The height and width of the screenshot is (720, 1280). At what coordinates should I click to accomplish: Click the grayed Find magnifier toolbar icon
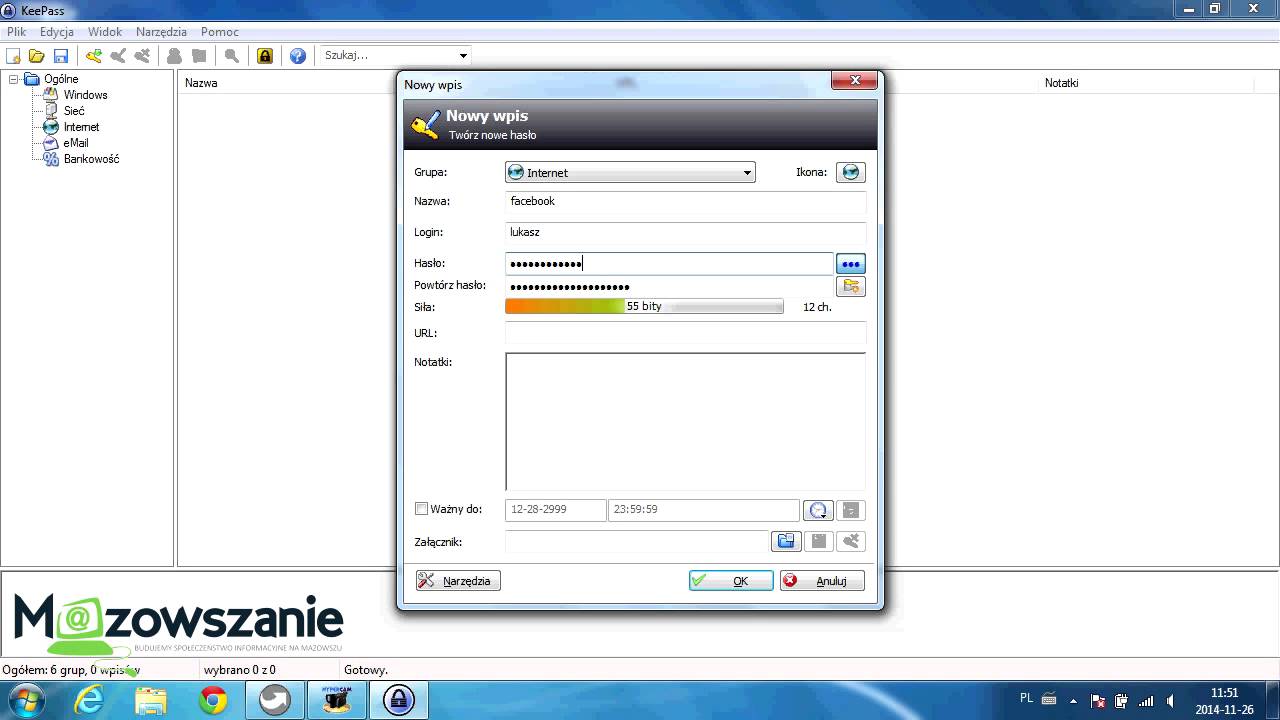232,56
